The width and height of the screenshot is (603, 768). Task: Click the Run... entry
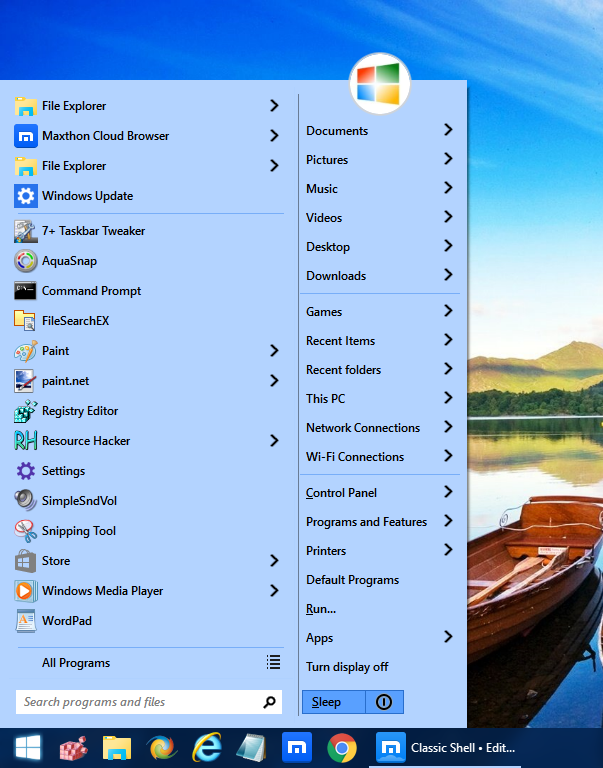tap(380, 609)
